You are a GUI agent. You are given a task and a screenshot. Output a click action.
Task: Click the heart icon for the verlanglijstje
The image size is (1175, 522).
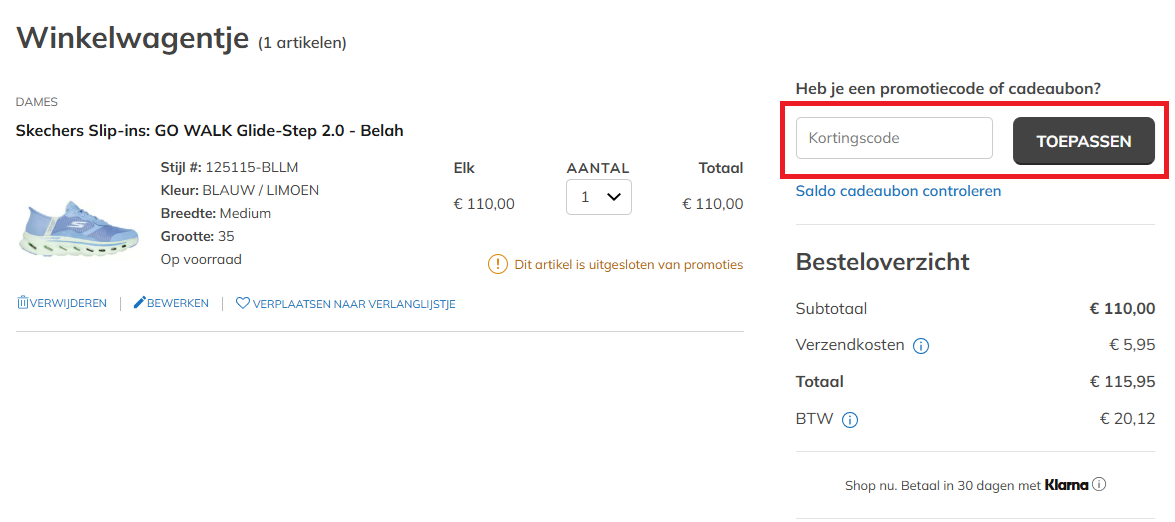242,304
